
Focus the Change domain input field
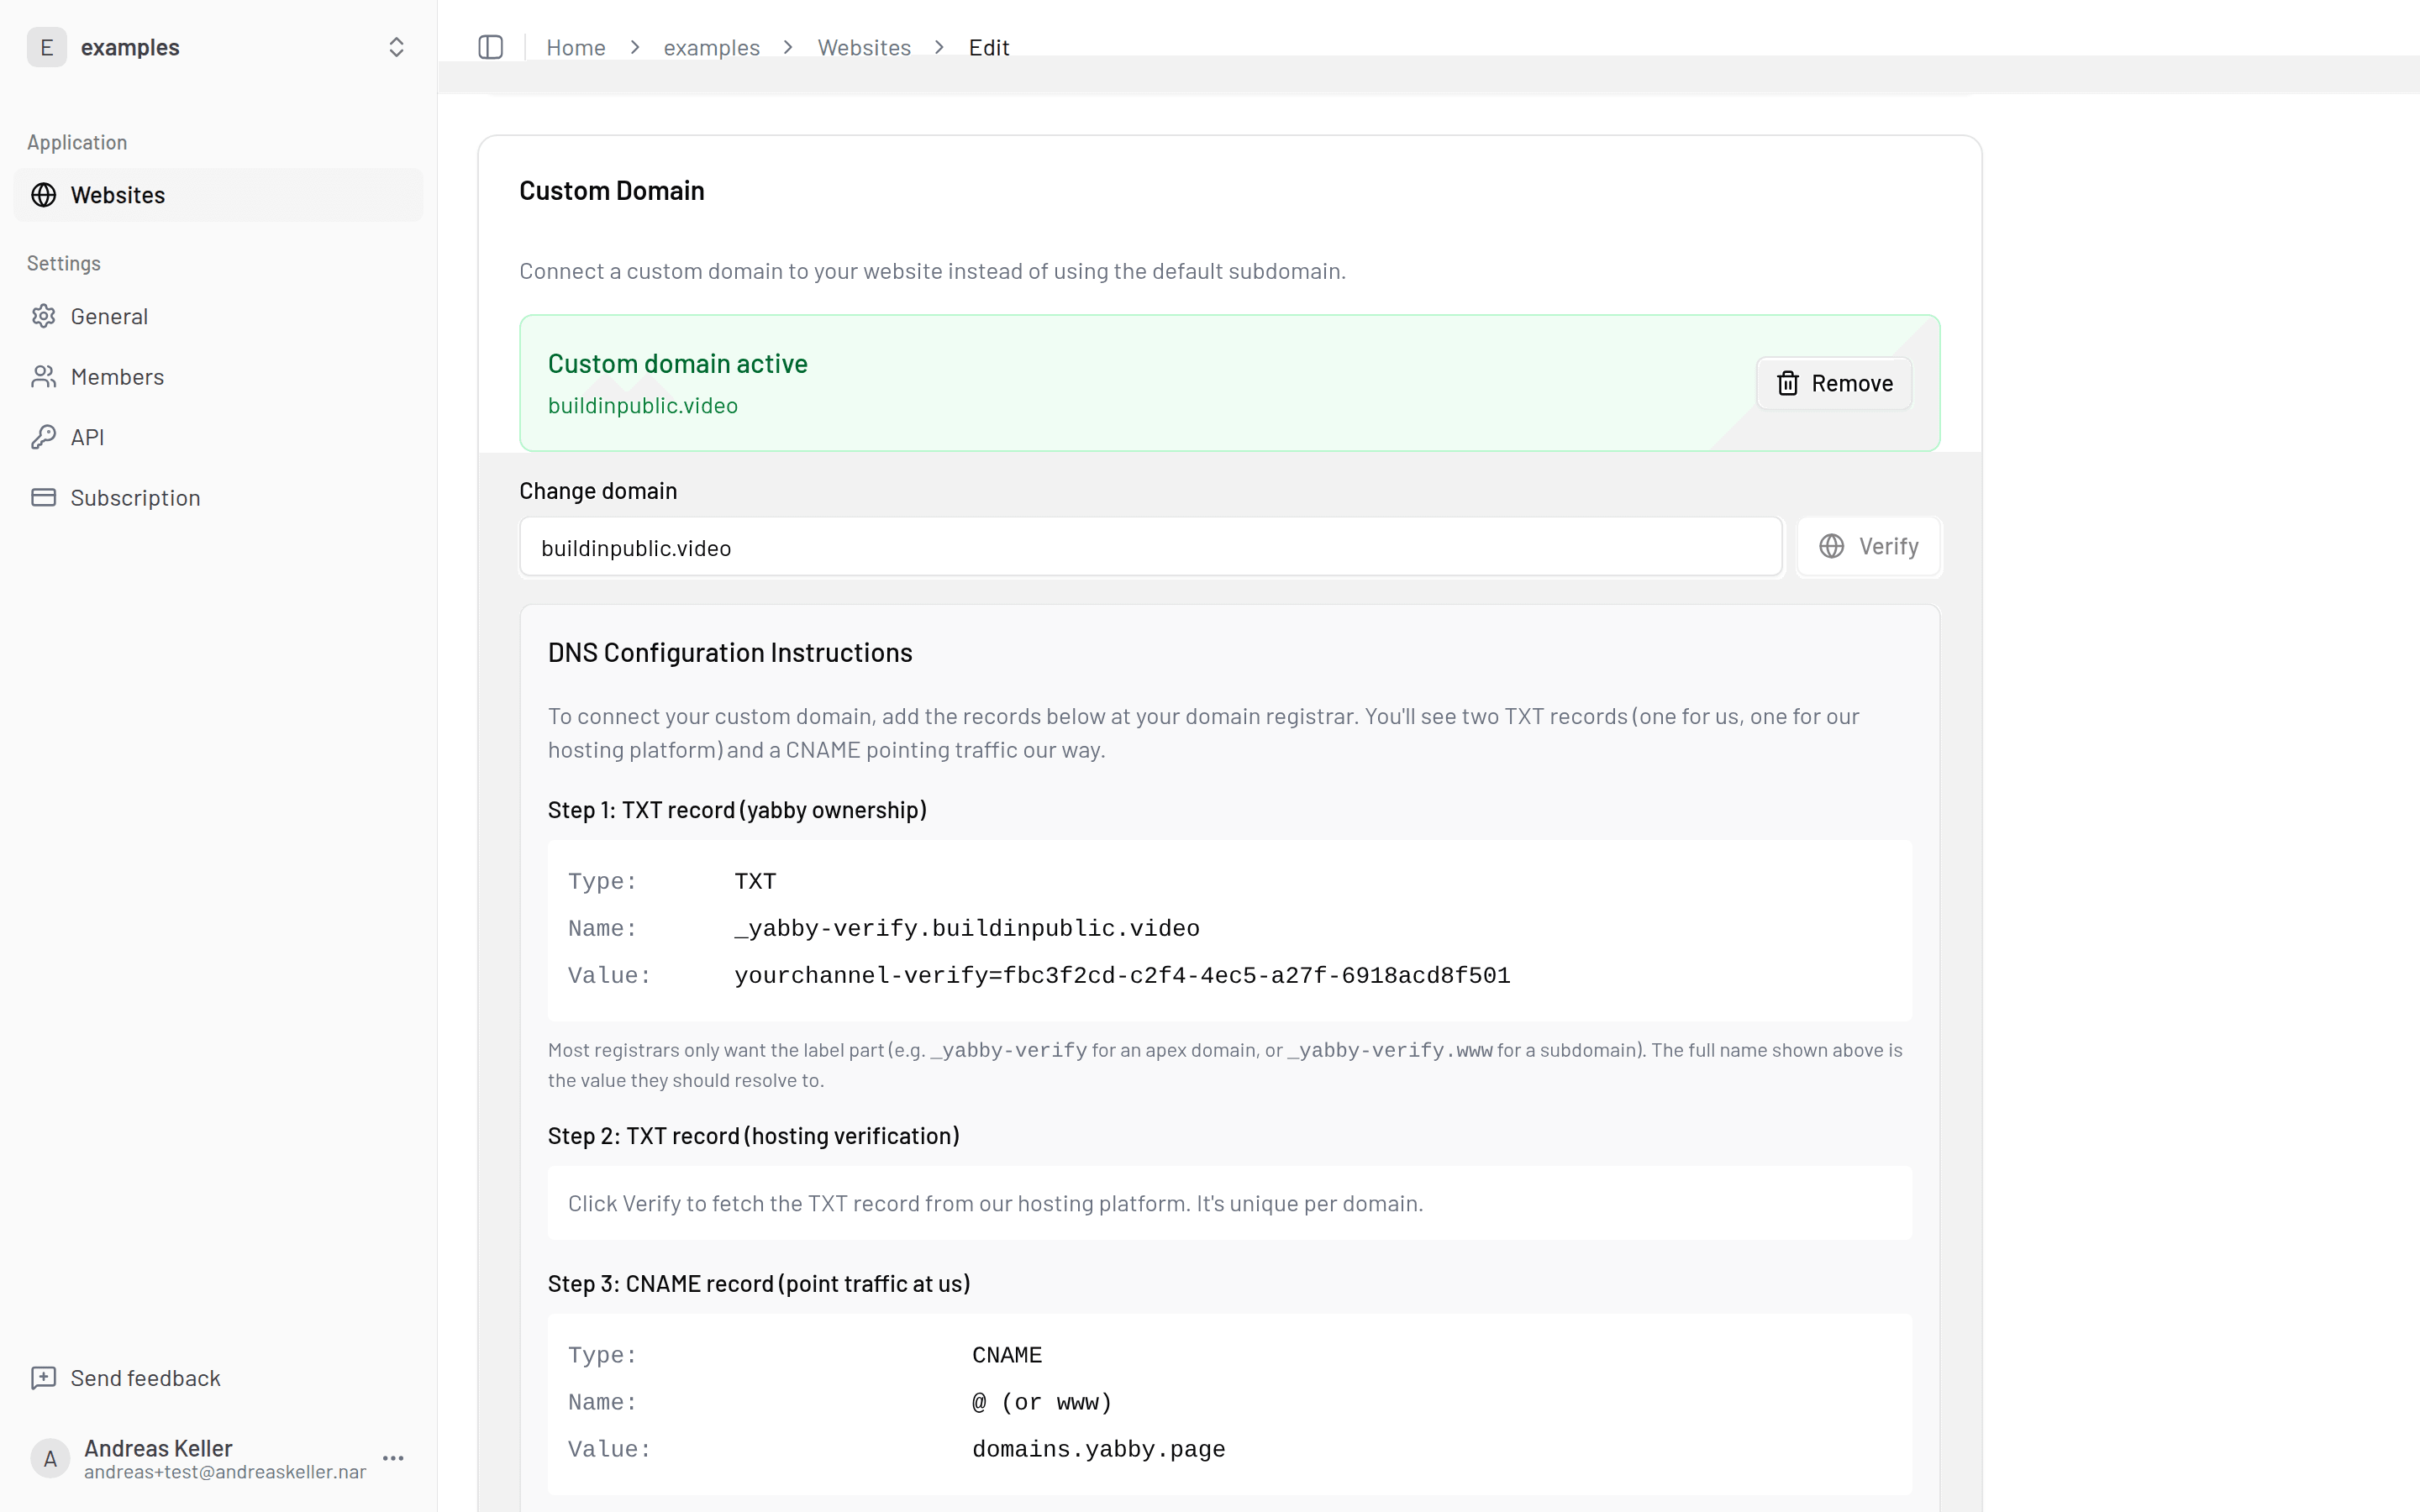pyautogui.click(x=1150, y=547)
